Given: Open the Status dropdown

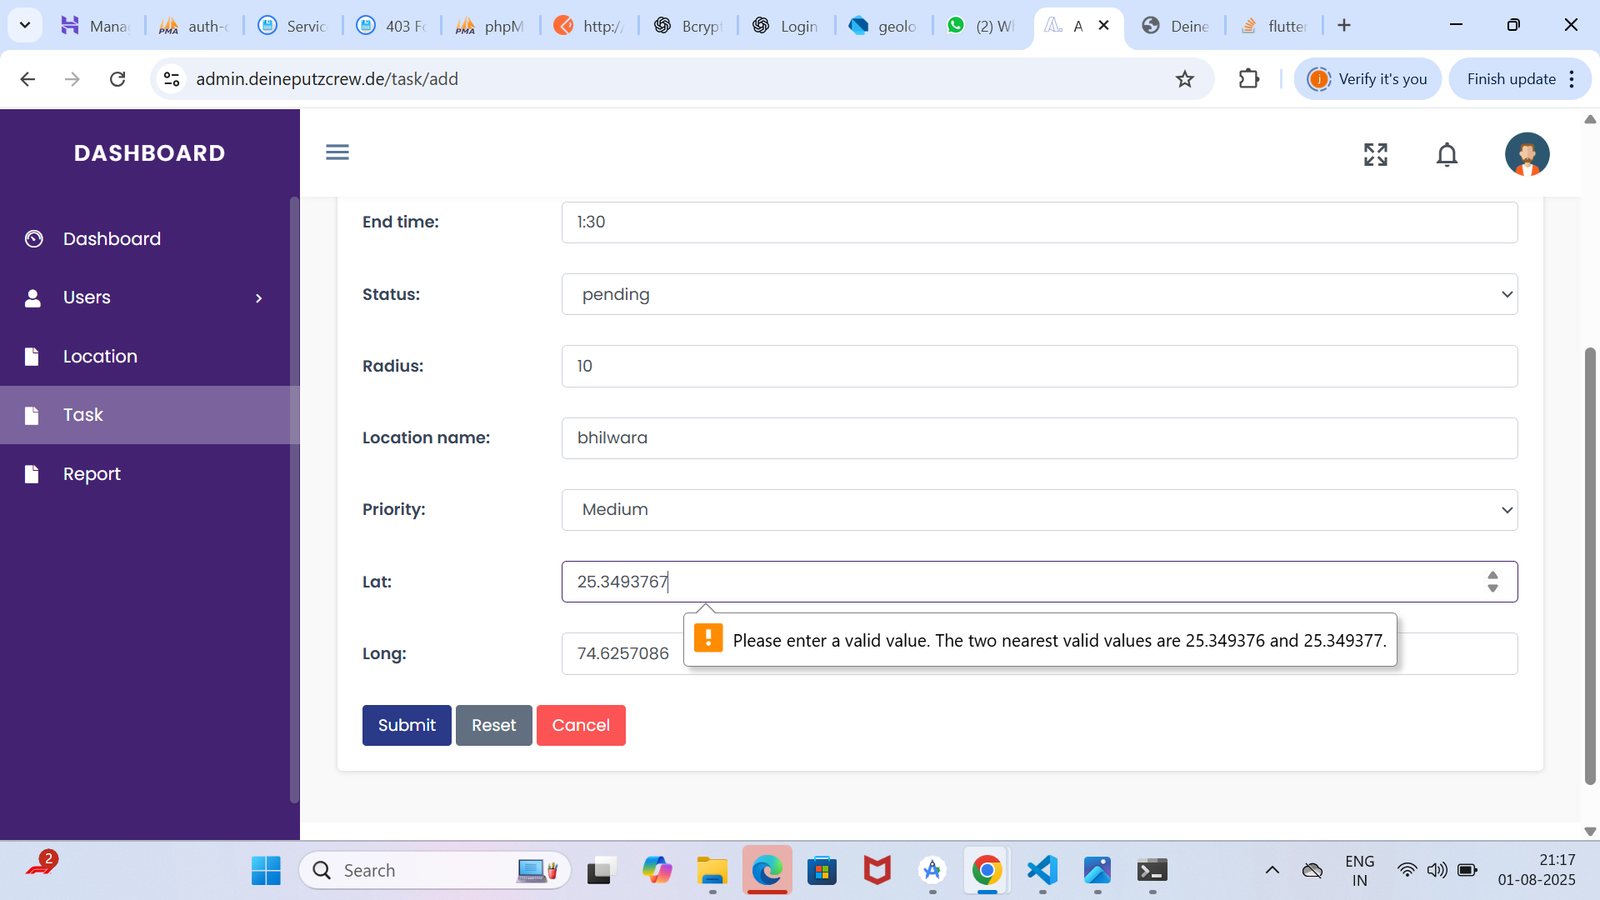Looking at the screenshot, I should [x=1038, y=294].
